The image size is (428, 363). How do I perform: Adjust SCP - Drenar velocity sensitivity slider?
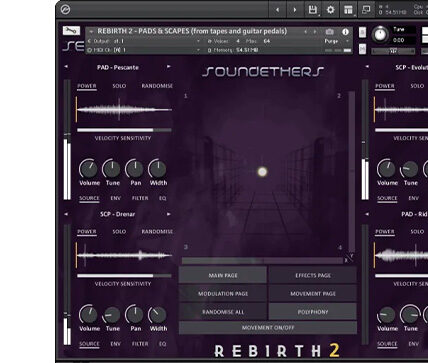(124, 276)
